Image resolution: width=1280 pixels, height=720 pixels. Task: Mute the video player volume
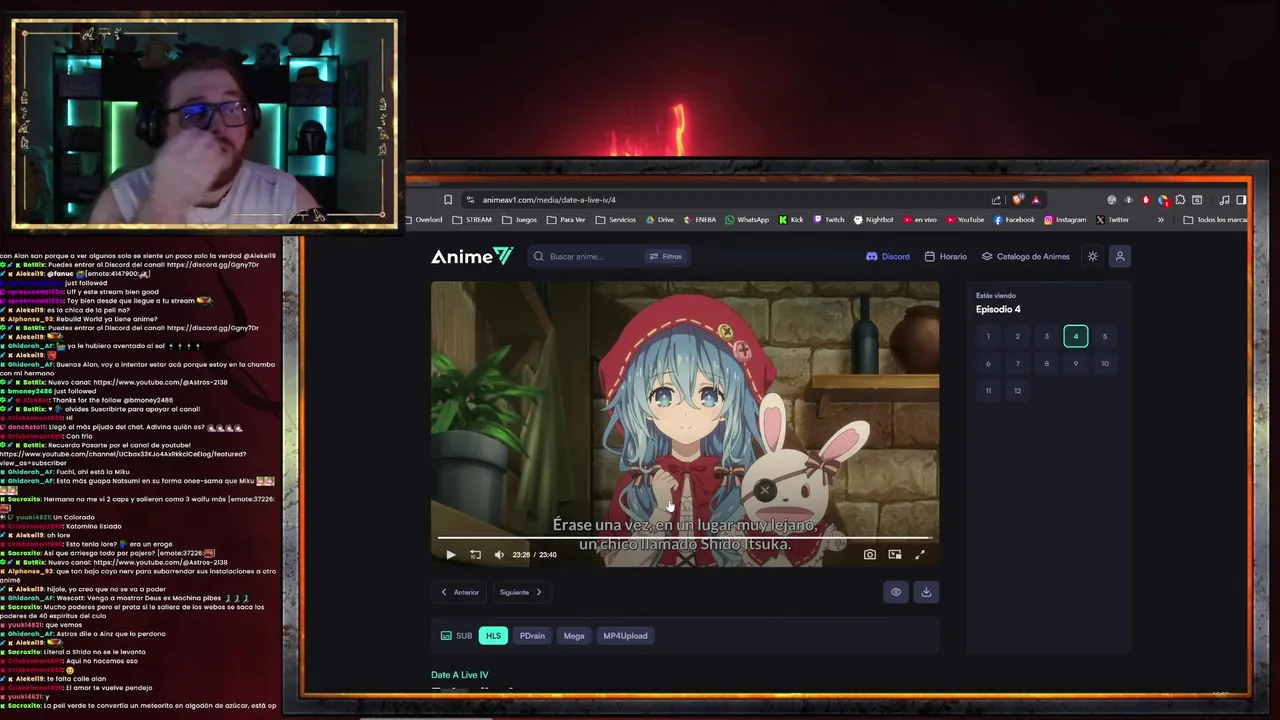pos(499,554)
